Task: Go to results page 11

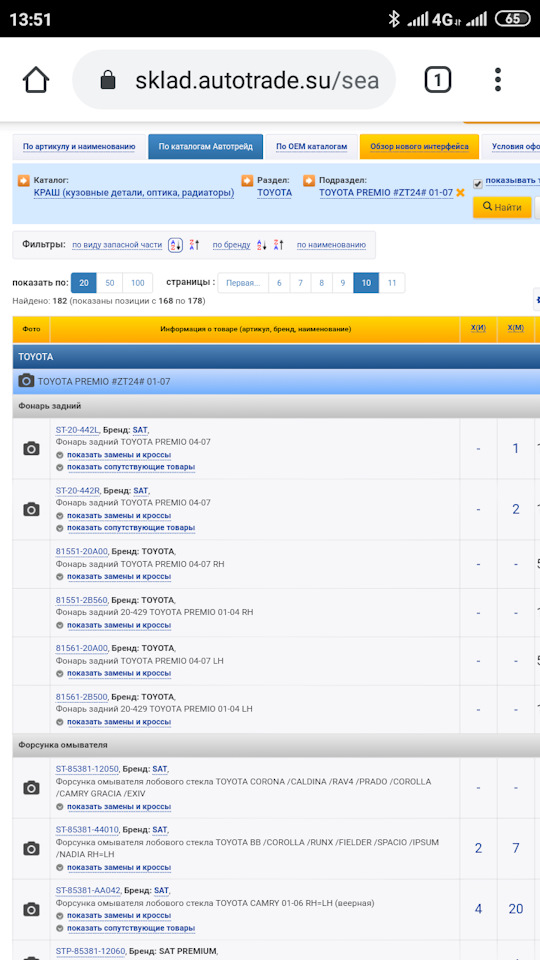Action: 392,283
